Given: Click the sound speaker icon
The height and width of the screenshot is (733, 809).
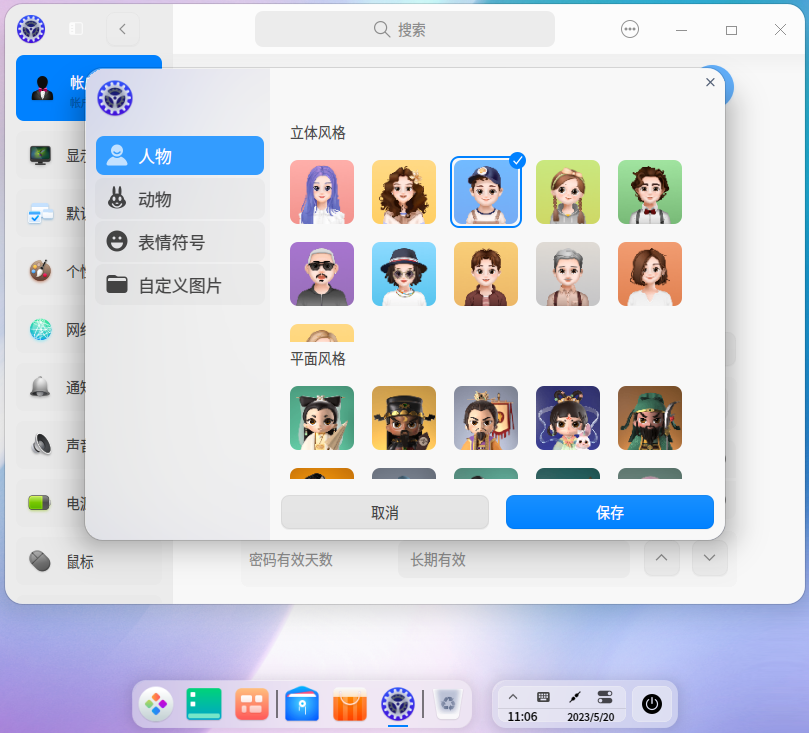Looking at the screenshot, I should click(40, 445).
